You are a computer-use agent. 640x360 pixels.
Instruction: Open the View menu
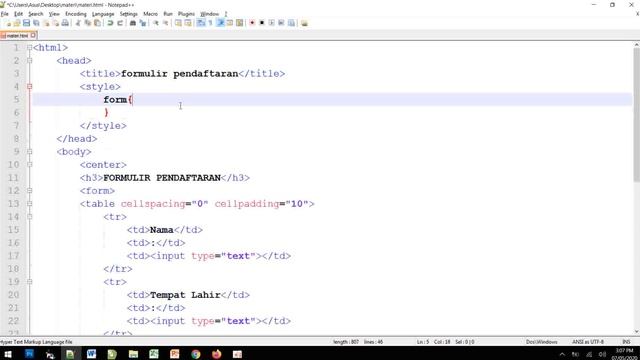[54, 14]
